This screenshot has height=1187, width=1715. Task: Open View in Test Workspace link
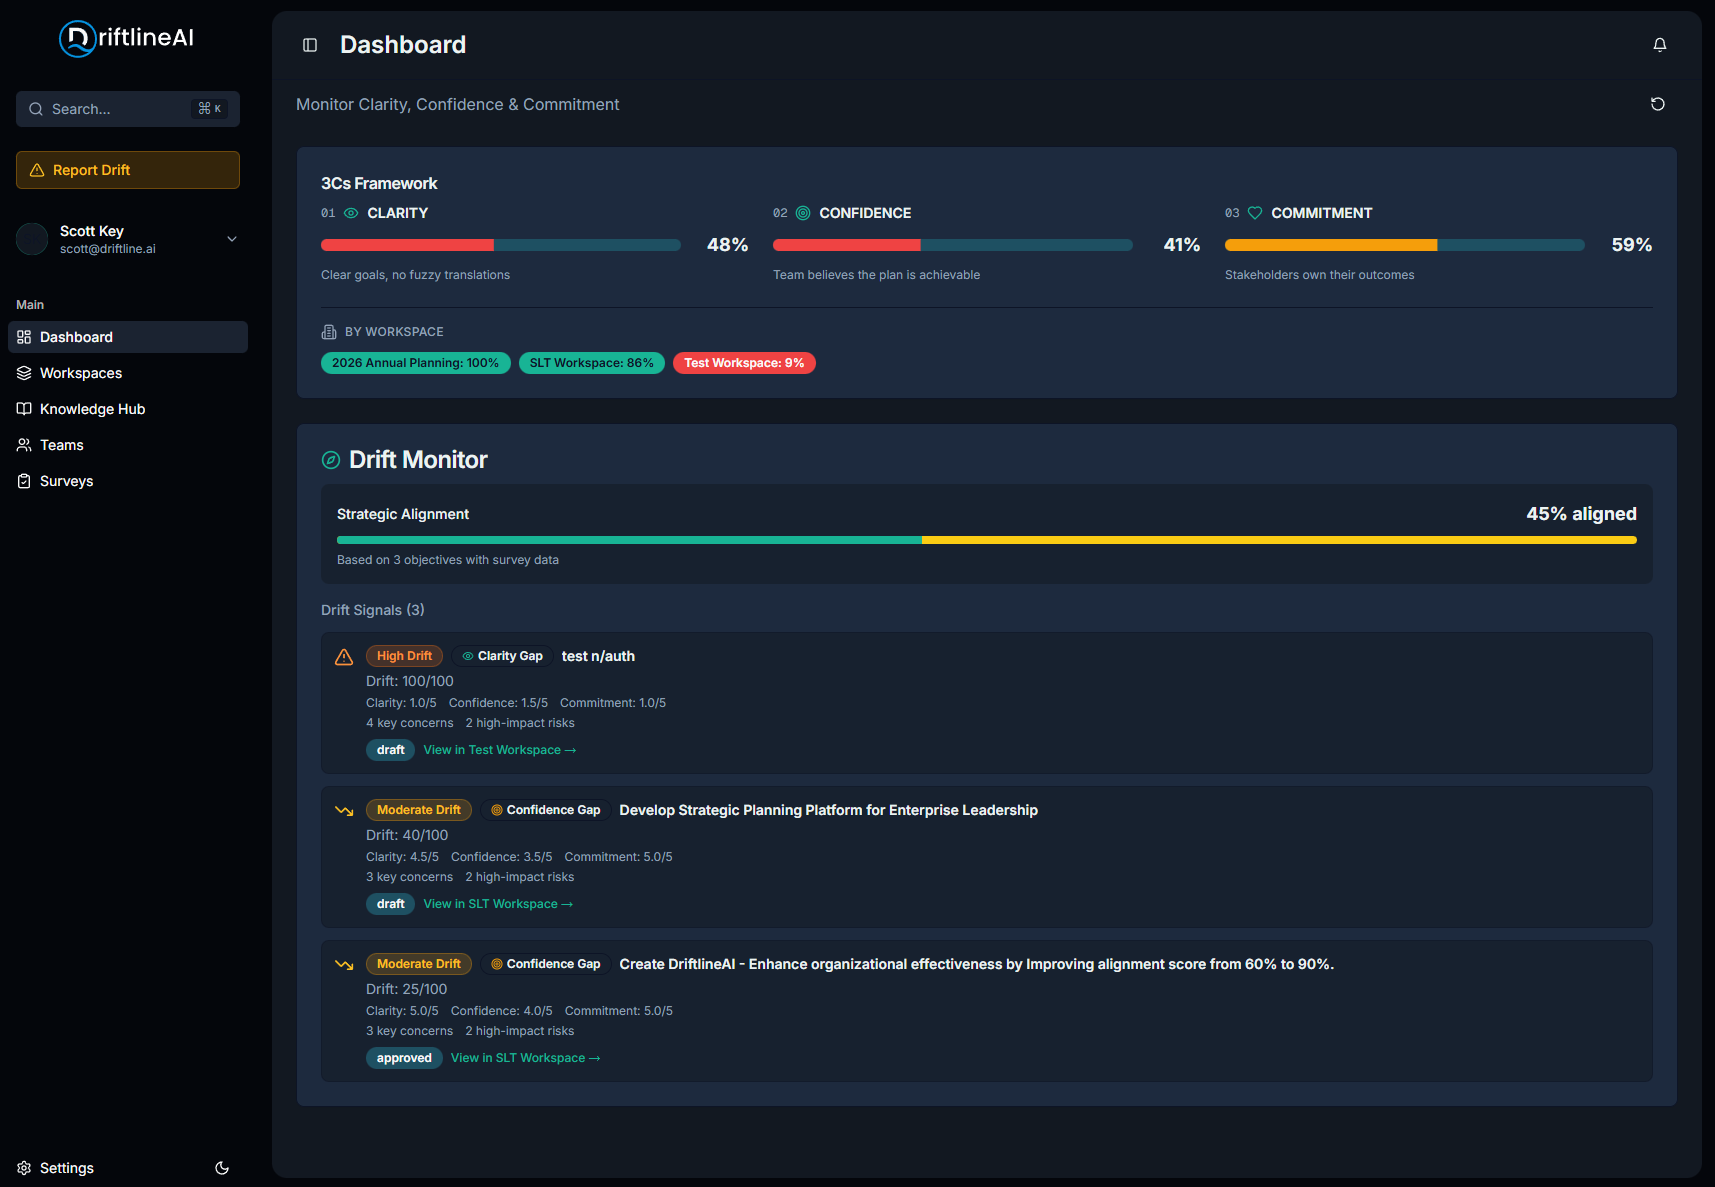[500, 749]
